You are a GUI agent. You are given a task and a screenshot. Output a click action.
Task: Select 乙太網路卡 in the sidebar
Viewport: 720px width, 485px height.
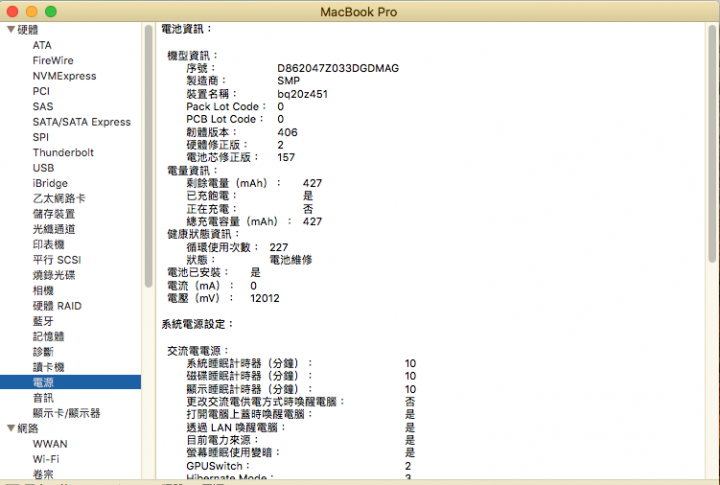click(59, 198)
